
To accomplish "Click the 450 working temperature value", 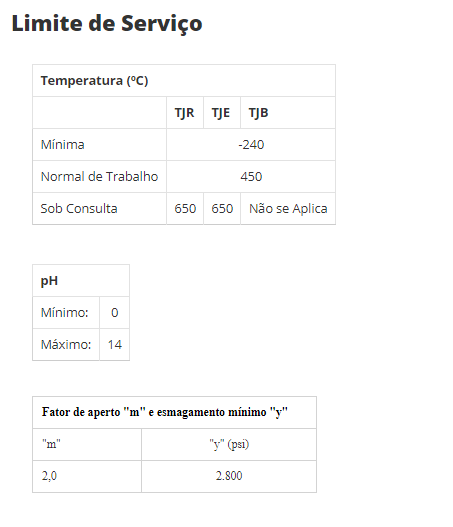I will (x=251, y=177).
